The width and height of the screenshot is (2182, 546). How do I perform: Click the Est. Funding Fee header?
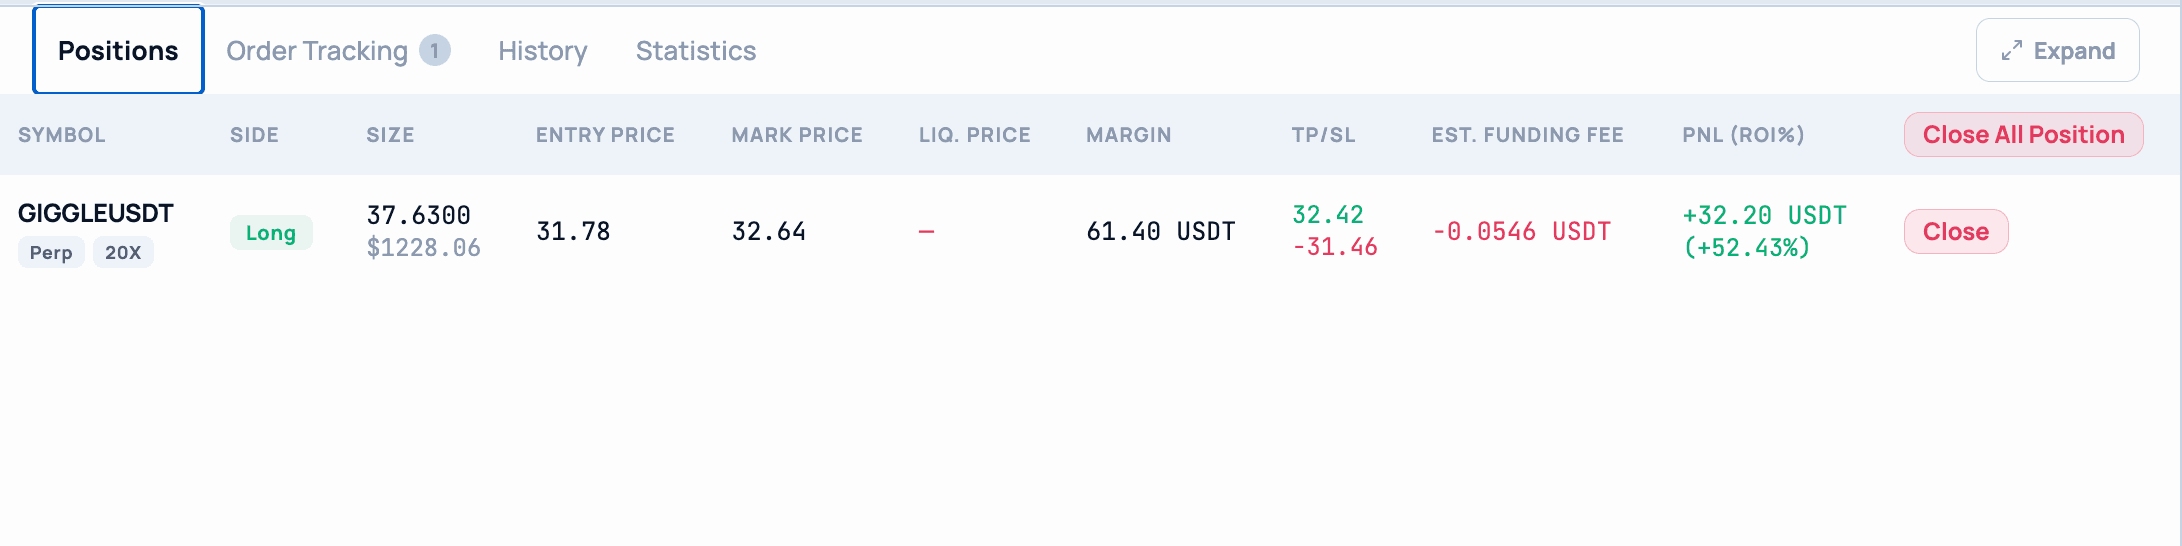[1527, 135]
